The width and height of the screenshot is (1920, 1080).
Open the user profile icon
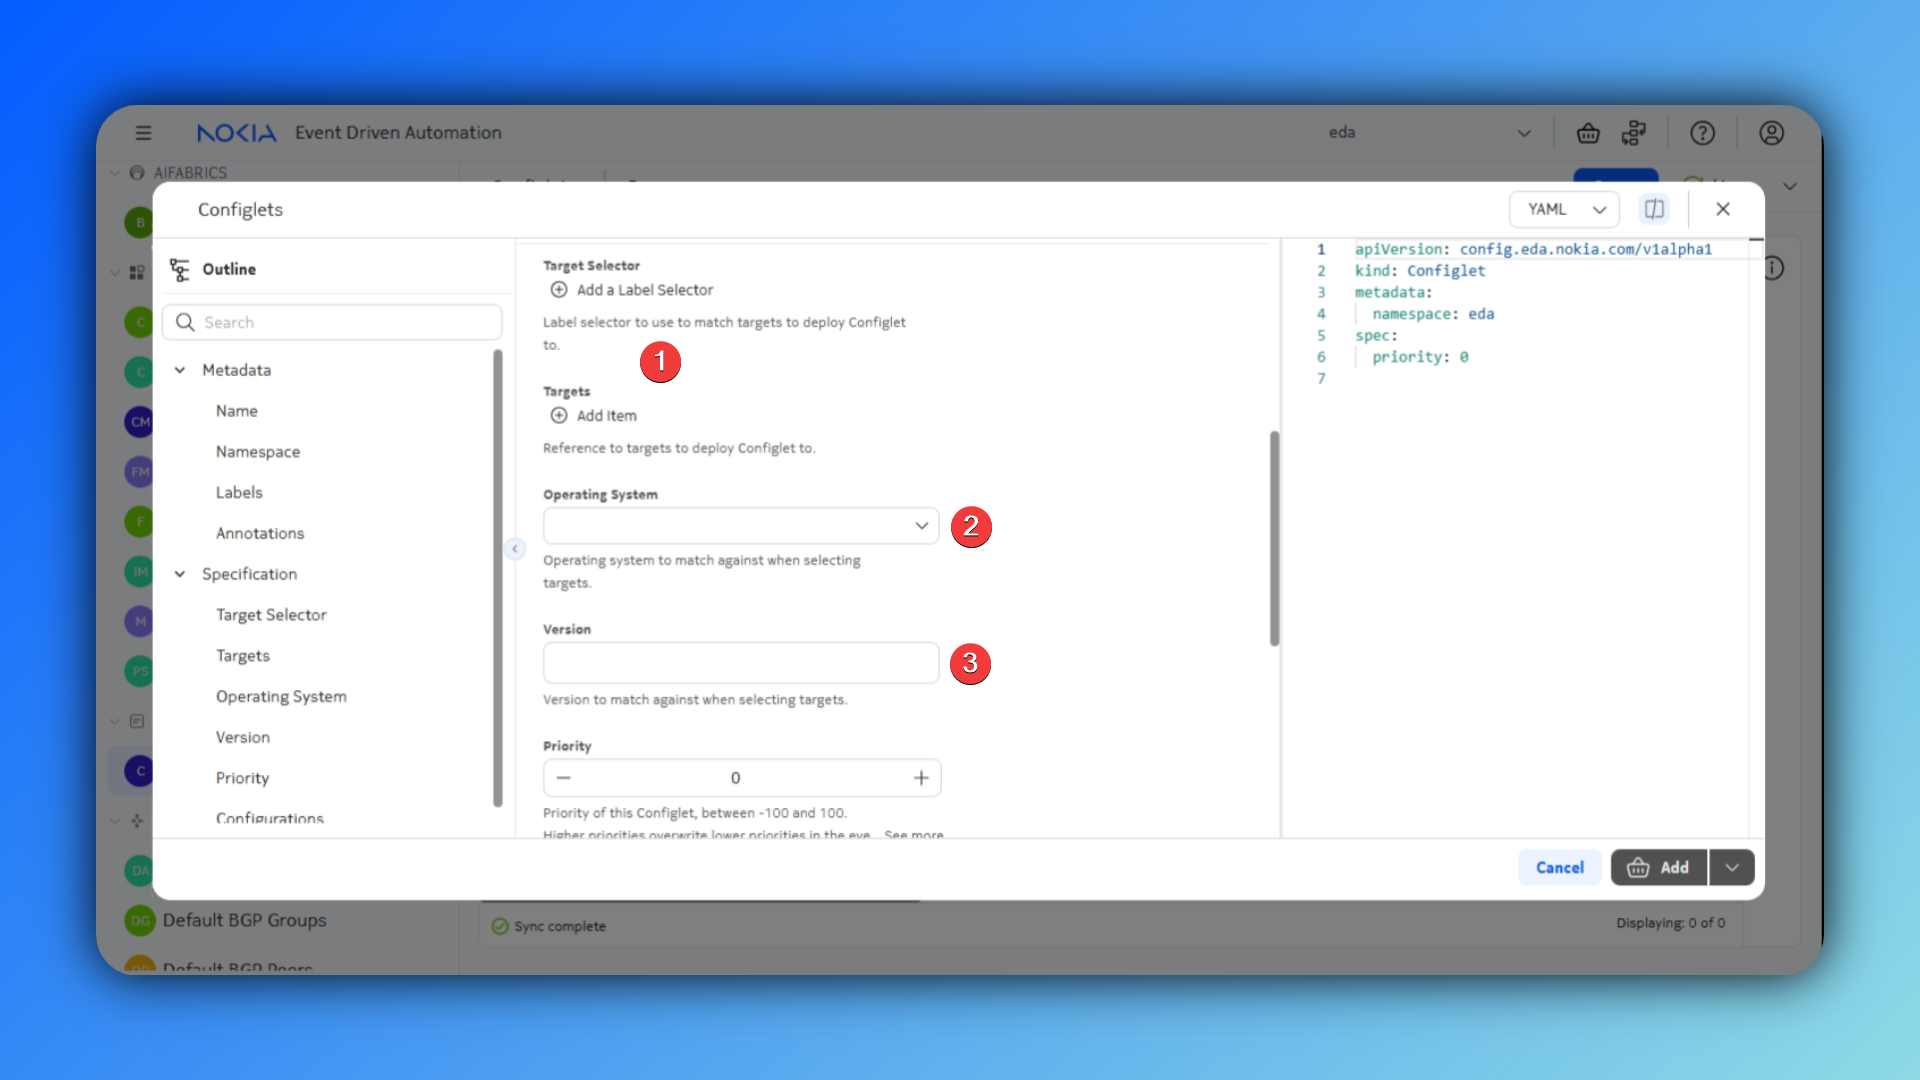(x=1771, y=133)
